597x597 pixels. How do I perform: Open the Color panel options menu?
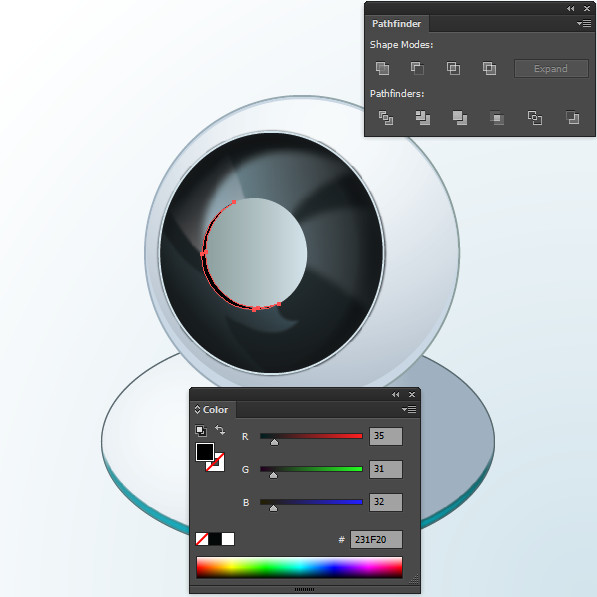pos(409,410)
